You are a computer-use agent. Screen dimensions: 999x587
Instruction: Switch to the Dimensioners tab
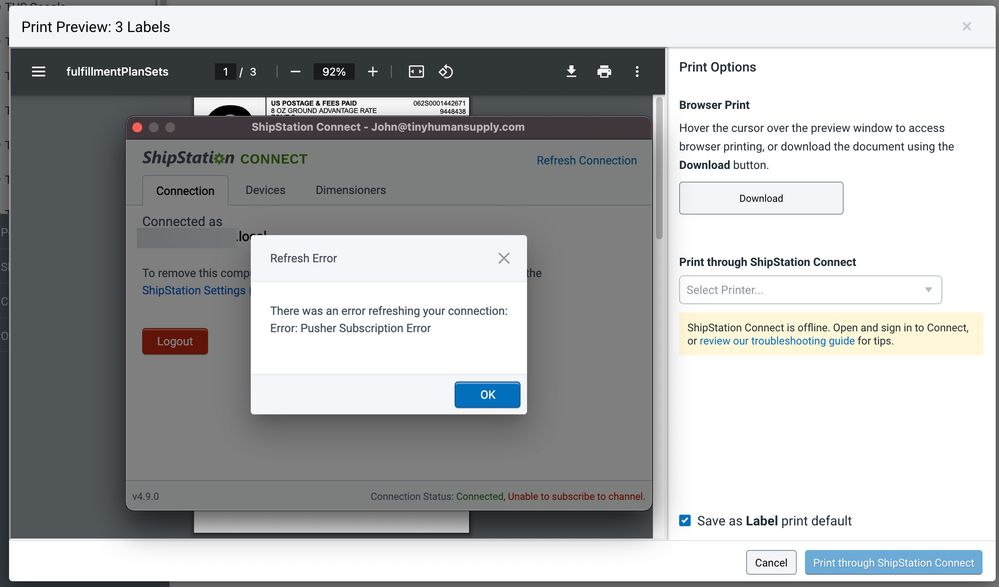(350, 190)
